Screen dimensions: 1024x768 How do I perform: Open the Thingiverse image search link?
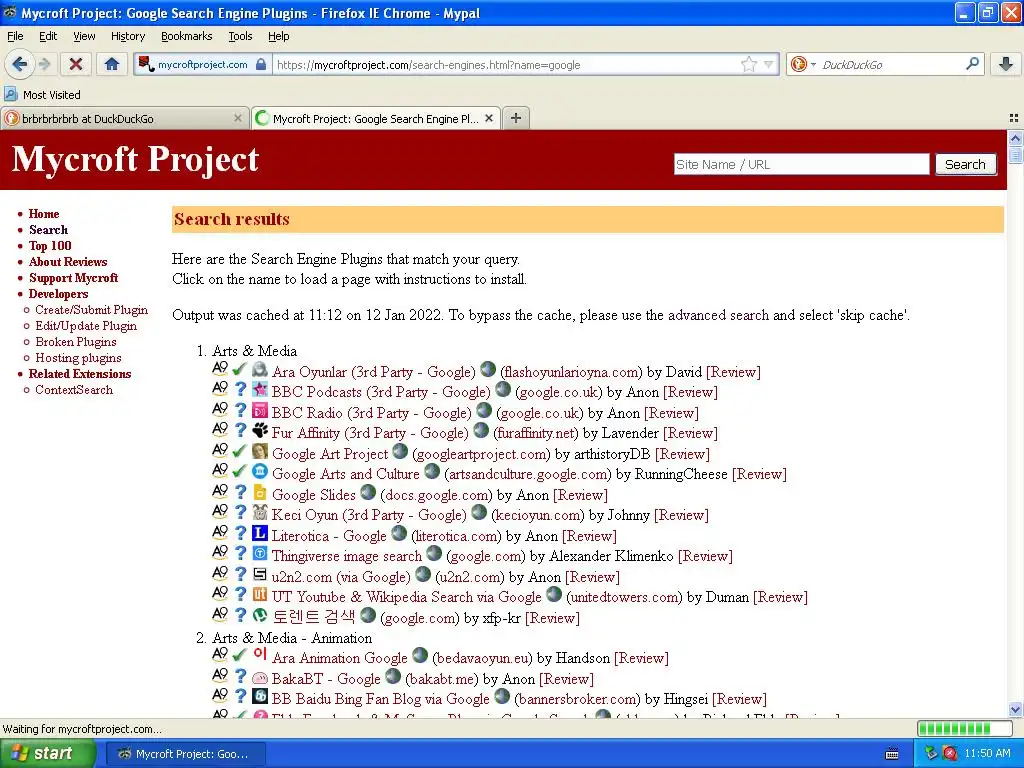tap(347, 556)
